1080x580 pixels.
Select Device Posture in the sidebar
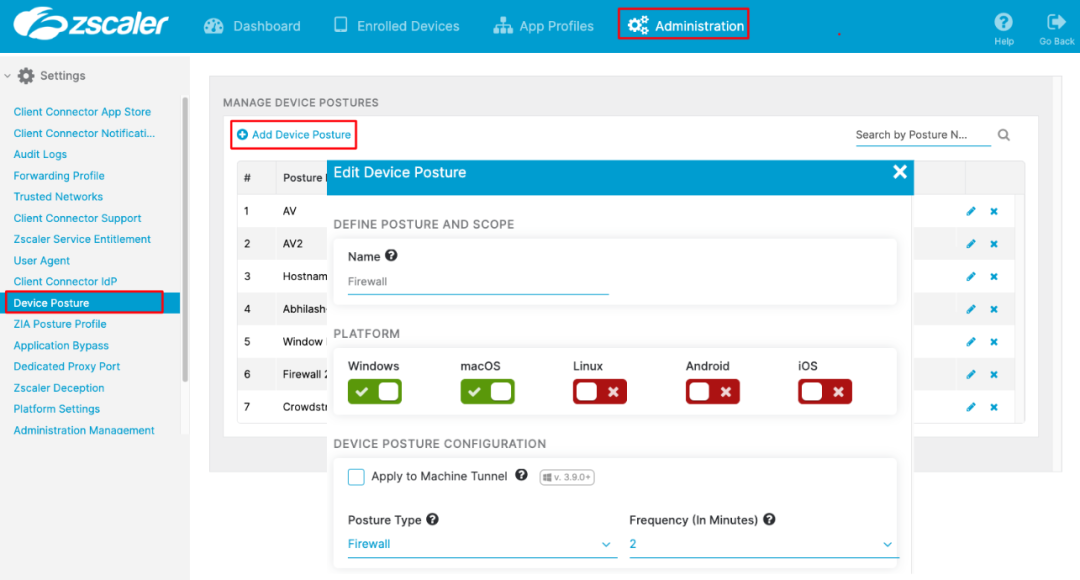coord(55,302)
